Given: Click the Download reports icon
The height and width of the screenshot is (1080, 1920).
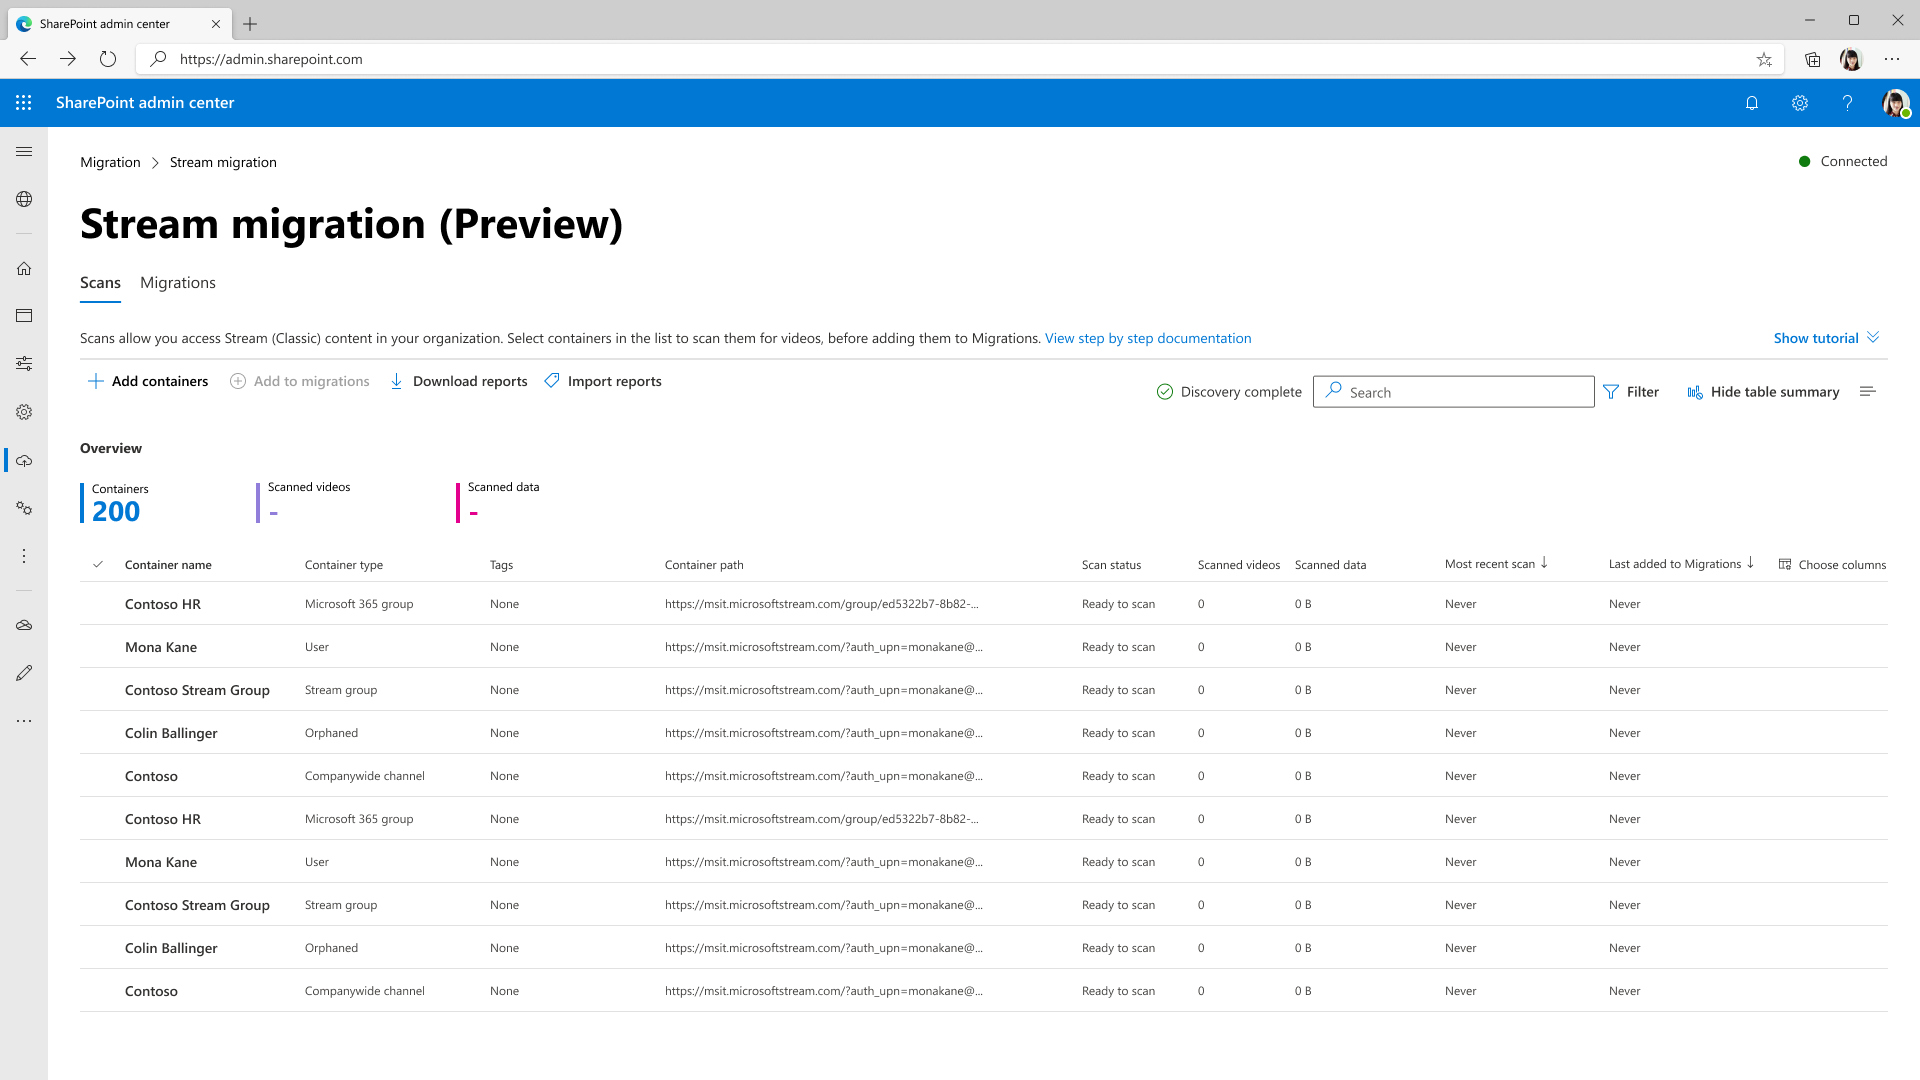Looking at the screenshot, I should [396, 381].
